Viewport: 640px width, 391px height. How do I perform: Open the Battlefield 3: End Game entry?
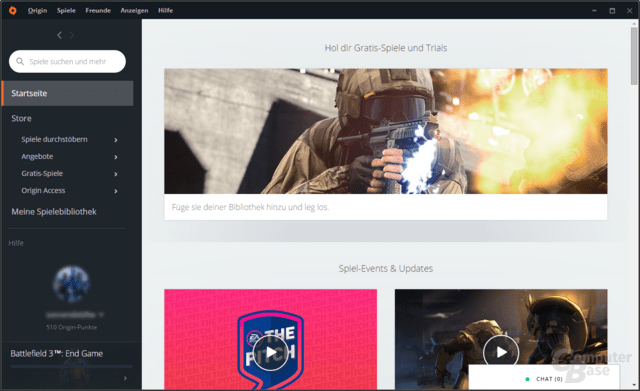57,354
